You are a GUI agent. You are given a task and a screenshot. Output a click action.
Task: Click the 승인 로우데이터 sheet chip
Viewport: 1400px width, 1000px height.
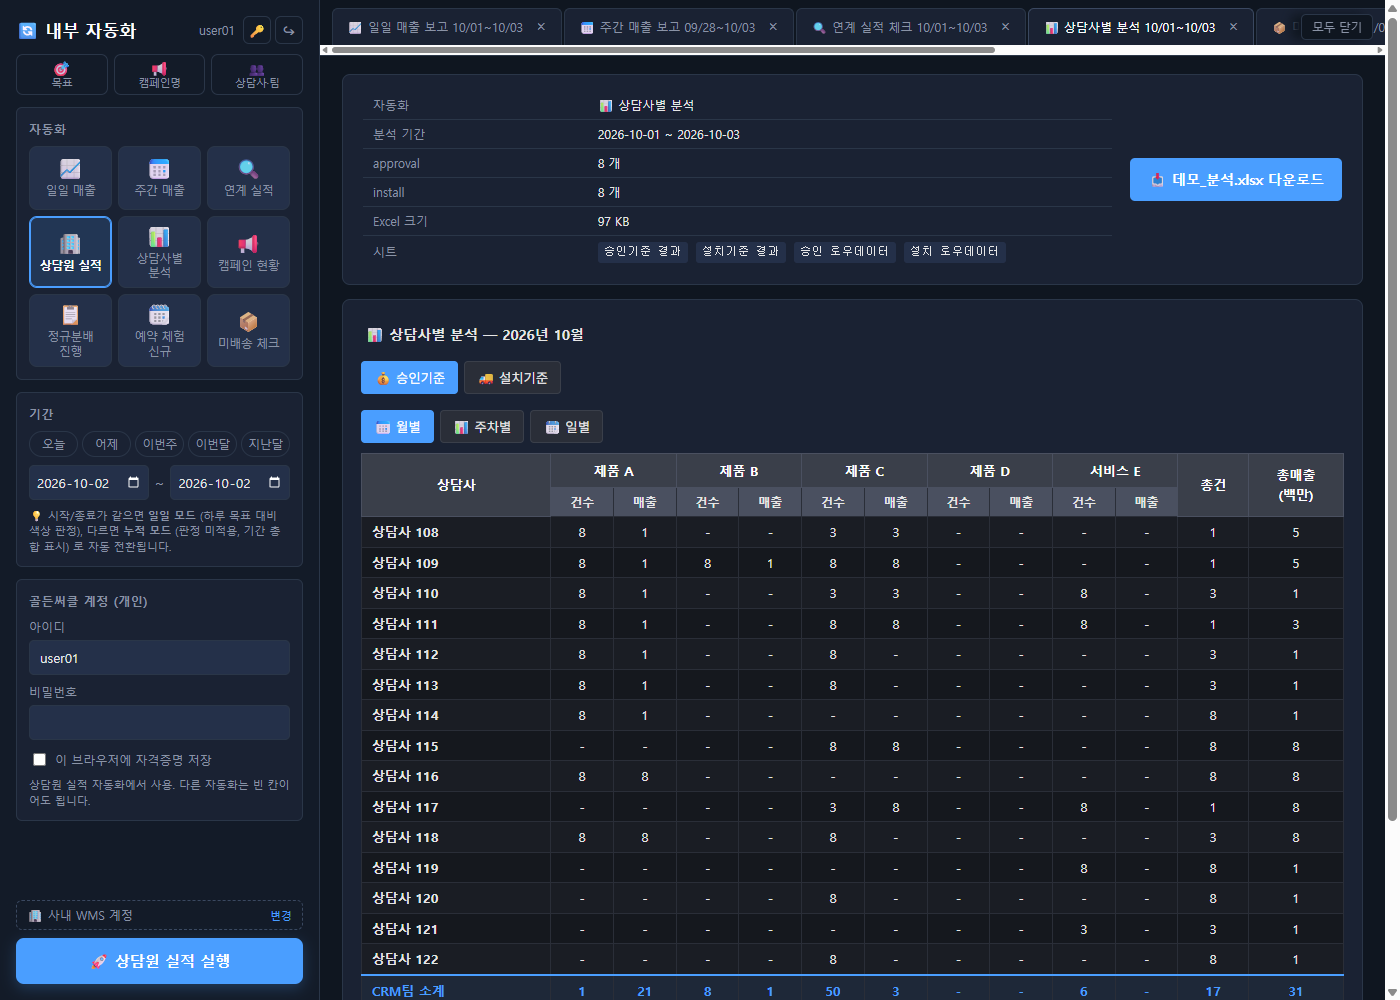tap(845, 251)
